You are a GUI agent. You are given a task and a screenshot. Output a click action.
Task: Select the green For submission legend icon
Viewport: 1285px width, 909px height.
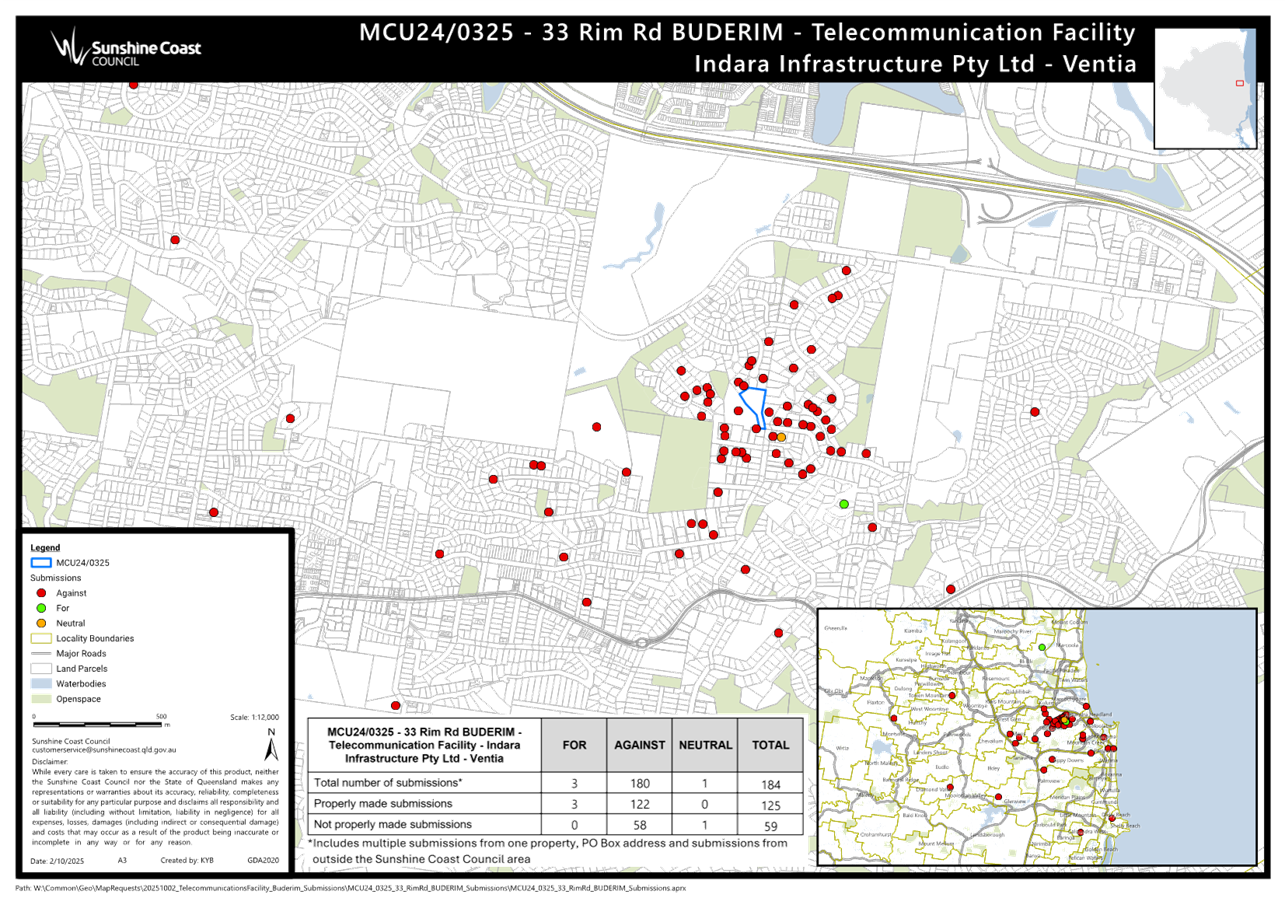[40, 608]
